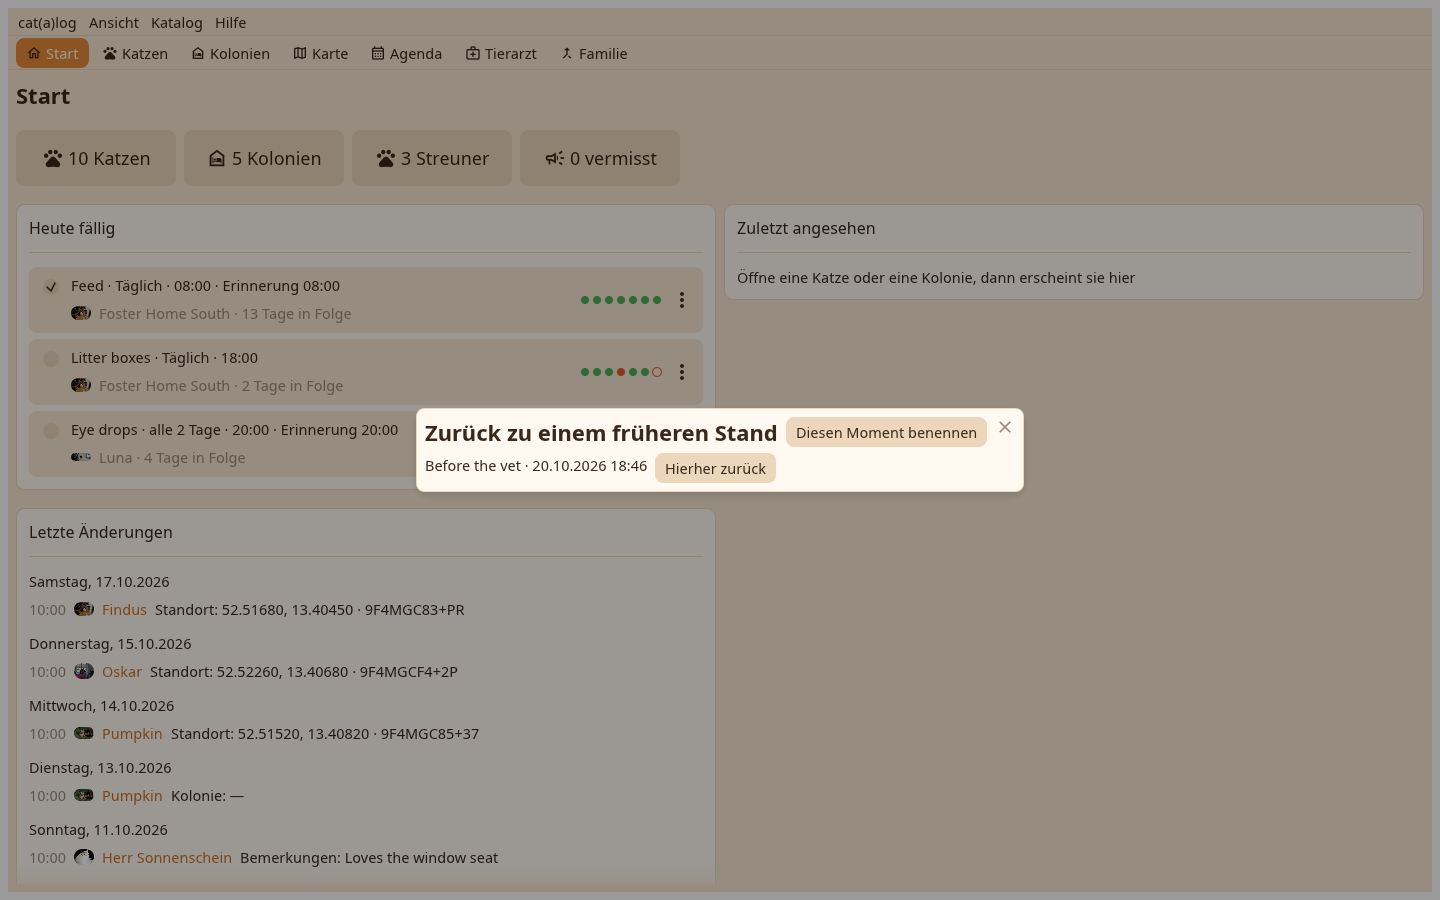Open the Agenda tab
Image resolution: width=1440 pixels, height=900 pixels.
click(x=406, y=53)
